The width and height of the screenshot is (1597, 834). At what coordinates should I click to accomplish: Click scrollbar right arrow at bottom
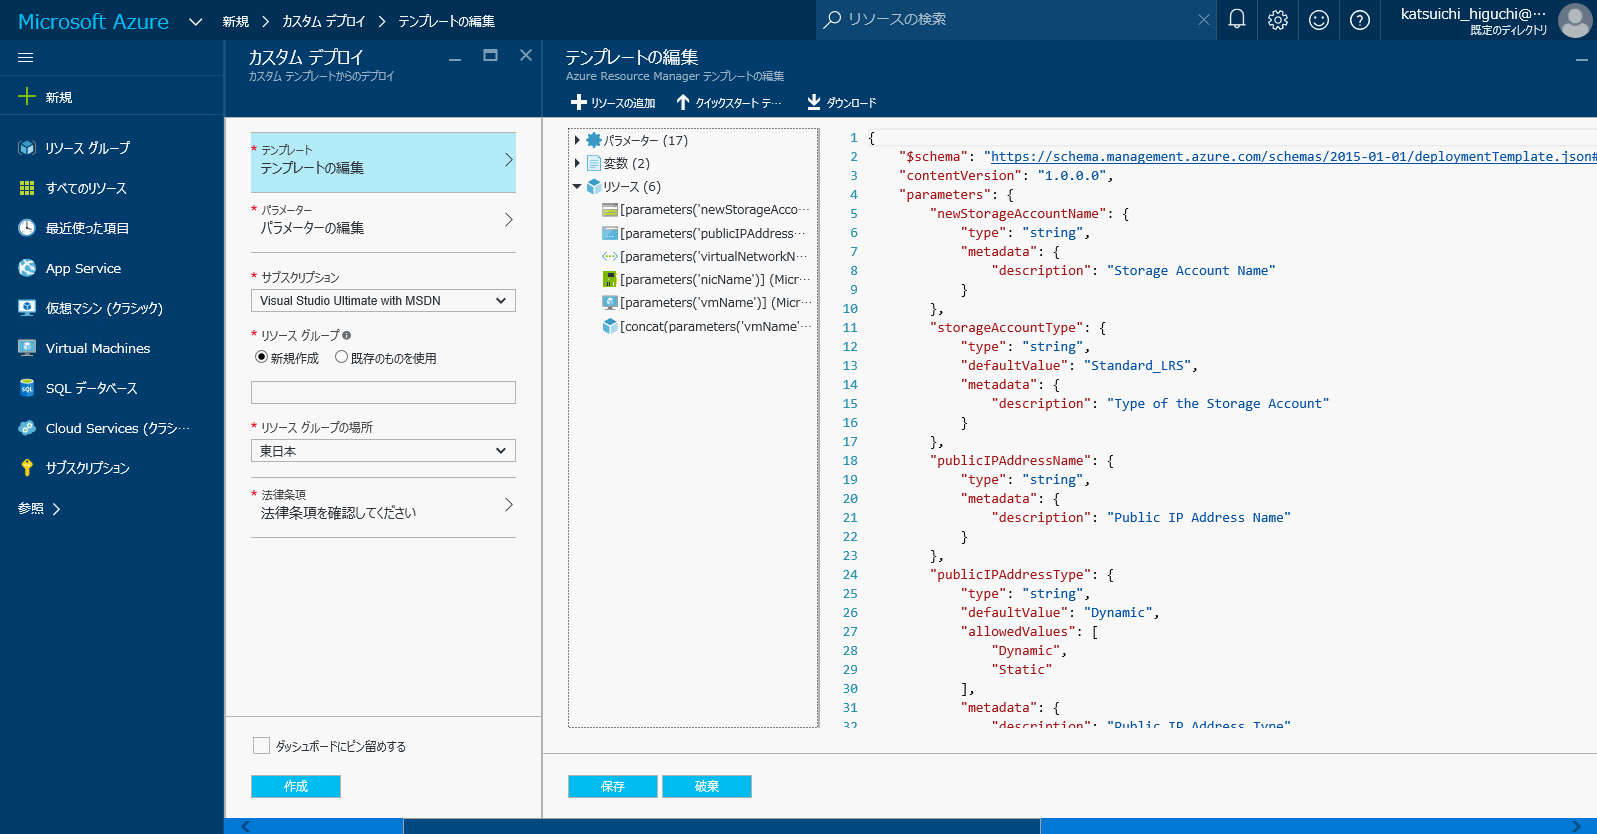click(x=1576, y=826)
